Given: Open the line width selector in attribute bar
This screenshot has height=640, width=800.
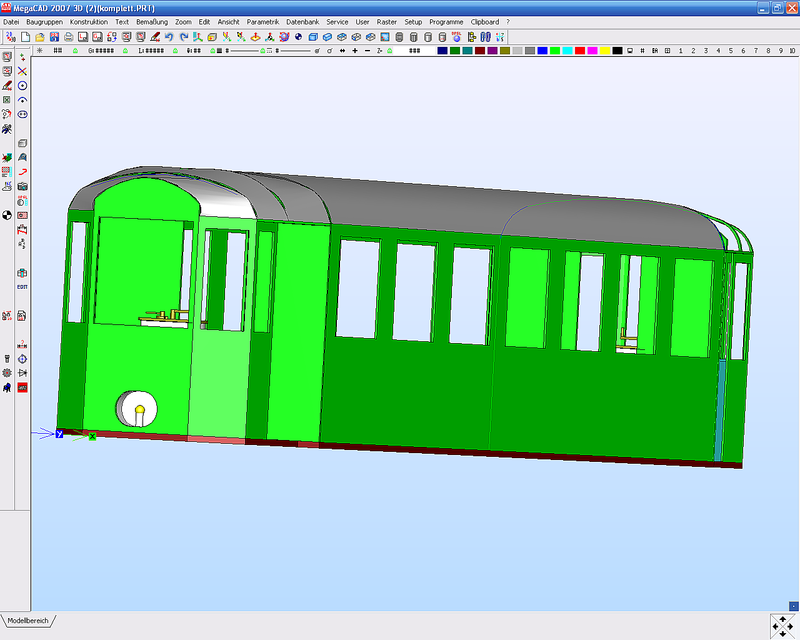Looking at the screenshot, I should [240, 51].
